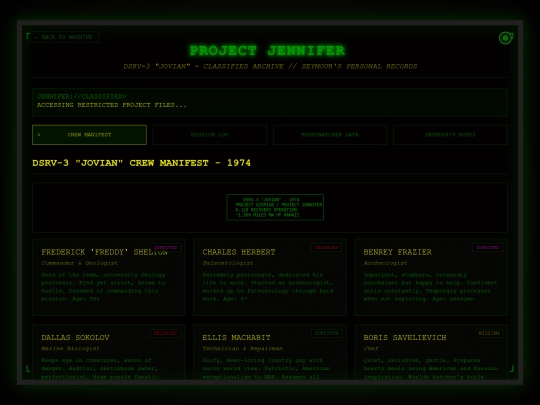Select Dallas Sokolov crew card name
Screen dimensions: 540x405
[75, 338]
